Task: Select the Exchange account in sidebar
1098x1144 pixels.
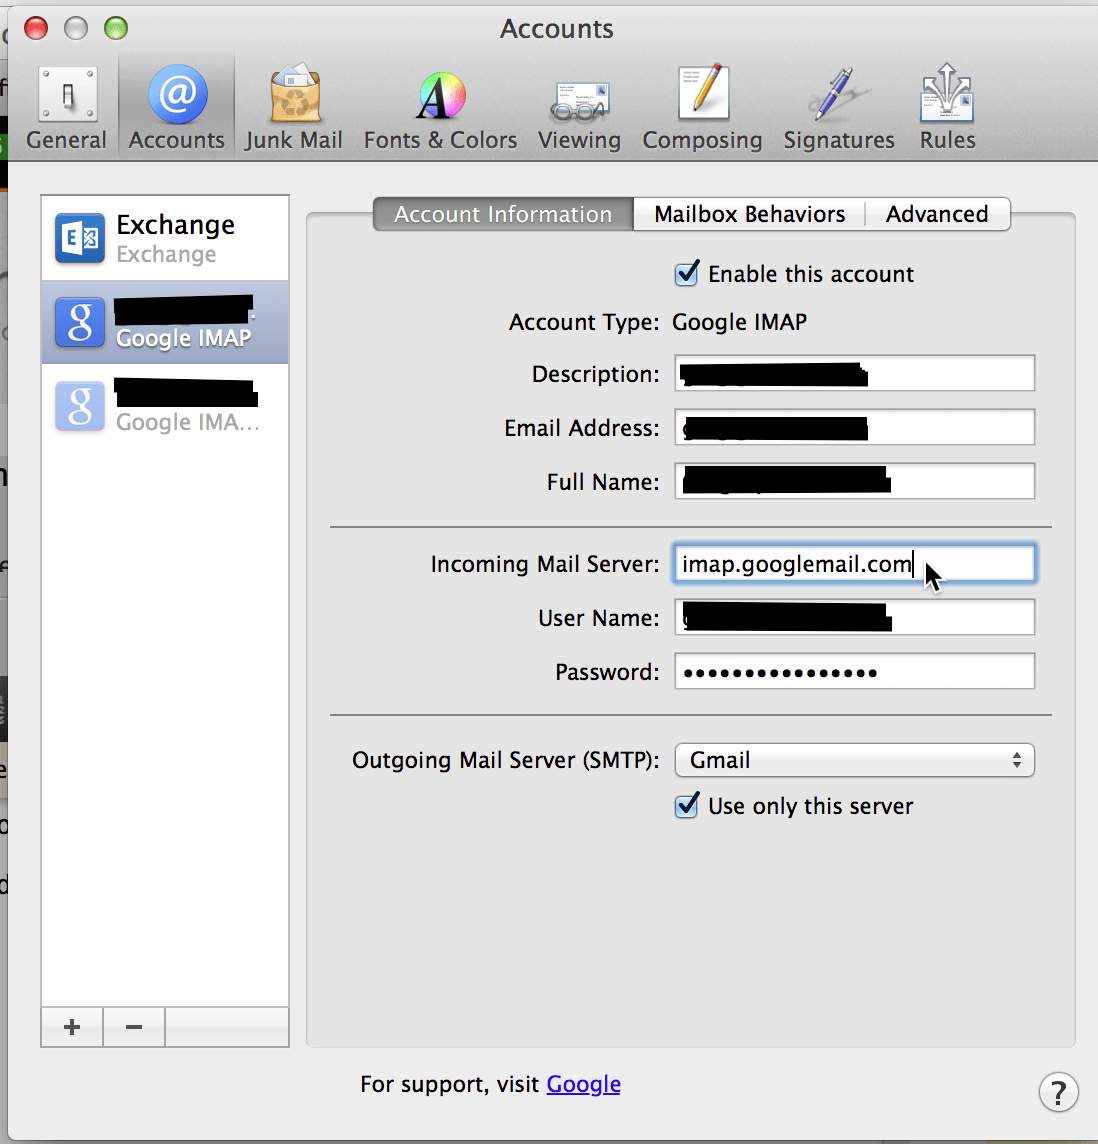Action: coord(164,238)
